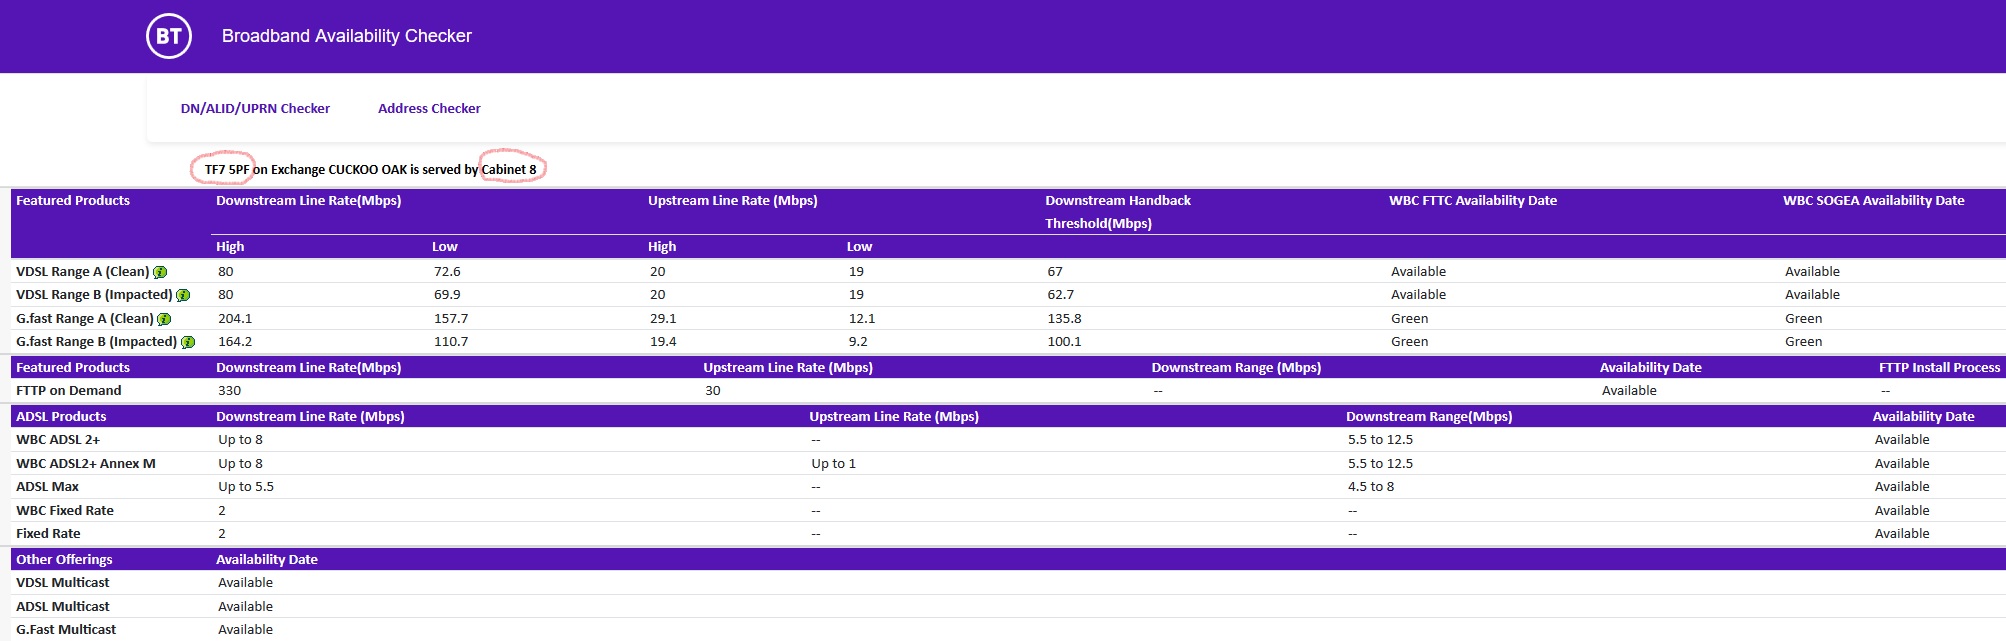Click the WBC Fixed Rate row label
Screen dimensions: 2006x641
tap(65, 510)
